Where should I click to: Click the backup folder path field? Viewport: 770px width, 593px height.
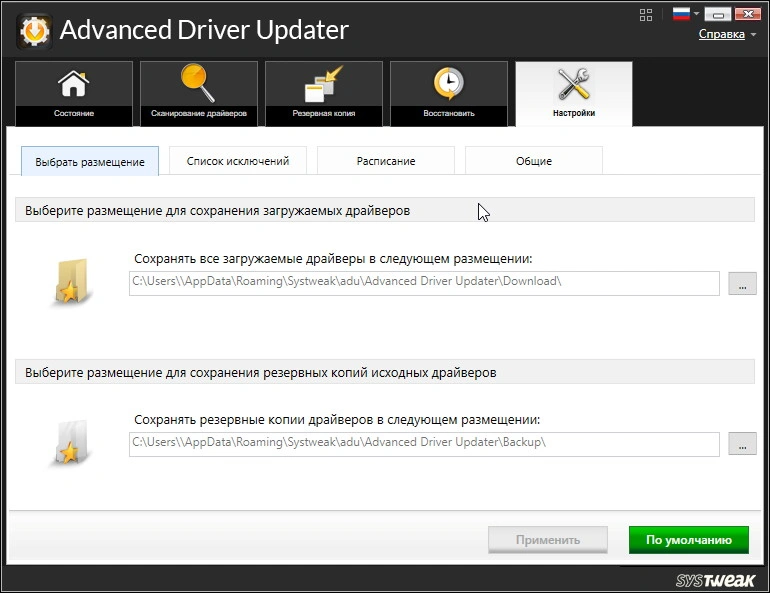point(424,444)
